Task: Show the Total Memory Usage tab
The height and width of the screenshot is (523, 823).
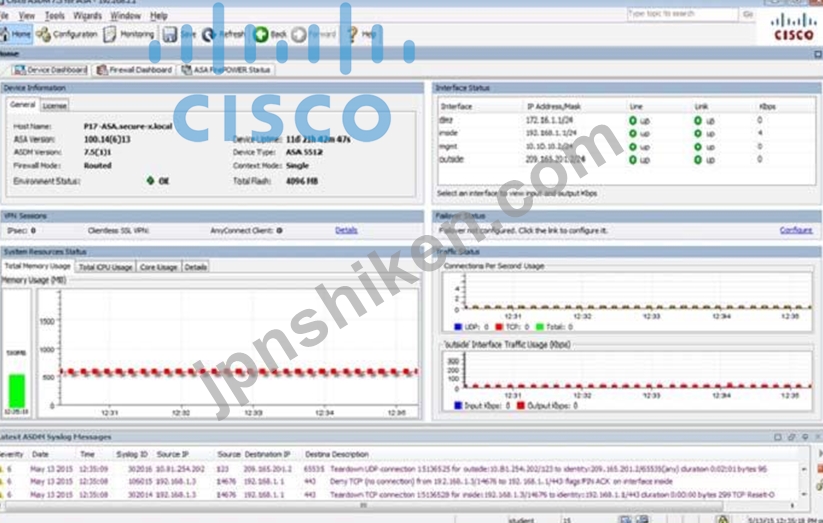Action: 37,266
